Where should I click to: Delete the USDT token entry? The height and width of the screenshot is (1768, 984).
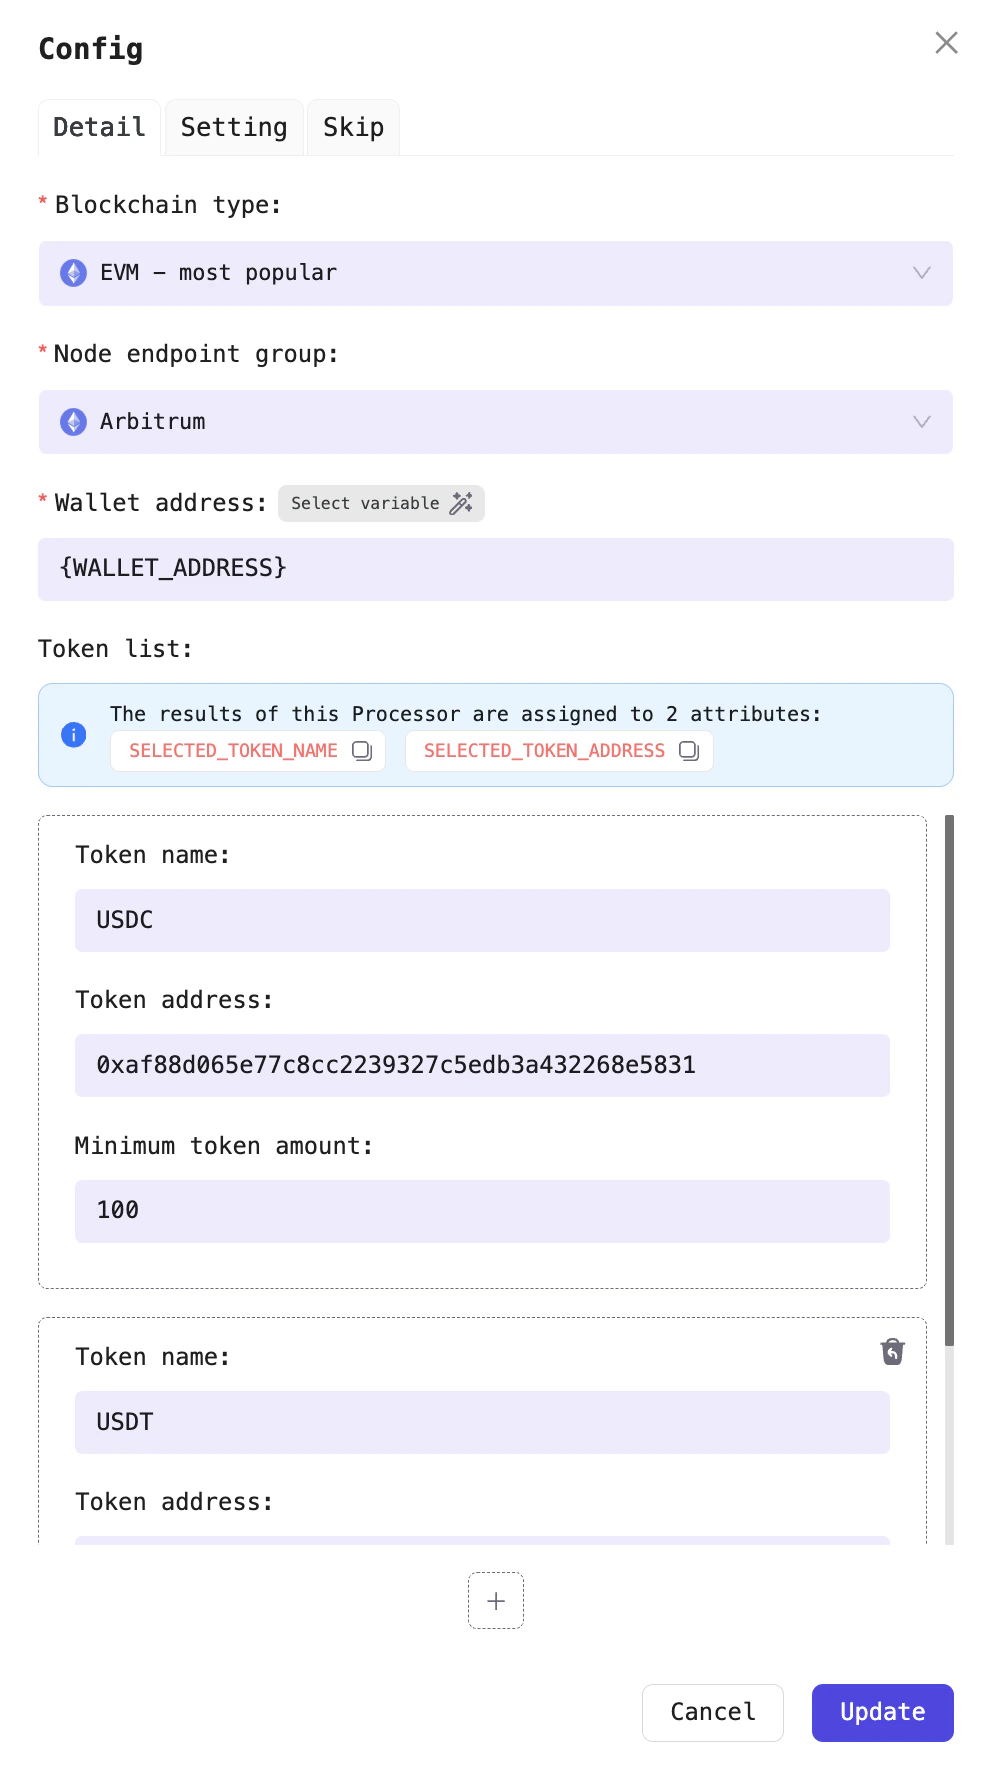coord(892,1351)
